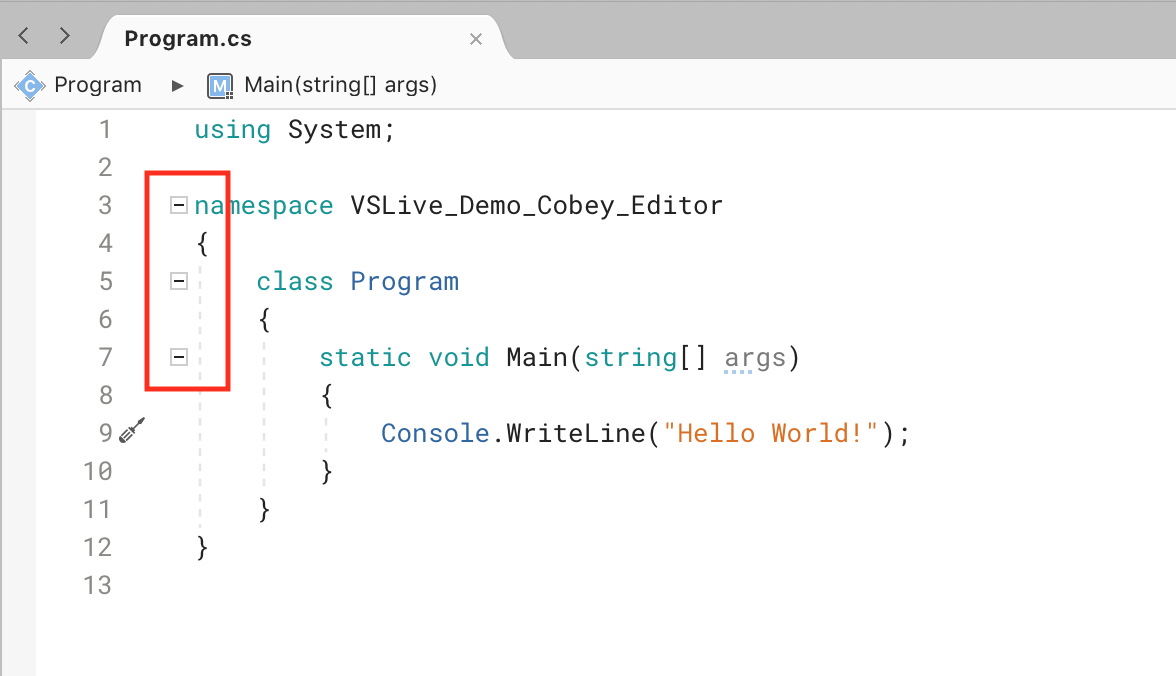This screenshot has width=1176, height=676.
Task: Click 'Main' method name in code
Action: point(536,357)
